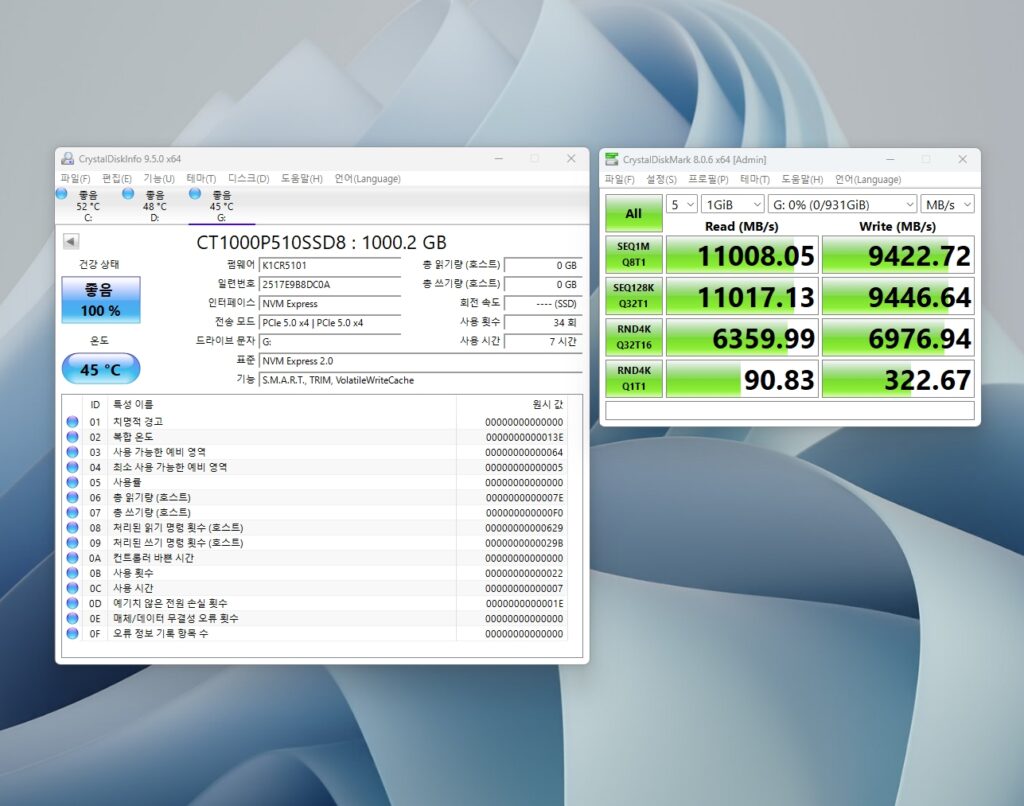Screen dimensions: 1024x806
Task: Click features field S.M.A.R.T., TRIM
Action: point(421,380)
